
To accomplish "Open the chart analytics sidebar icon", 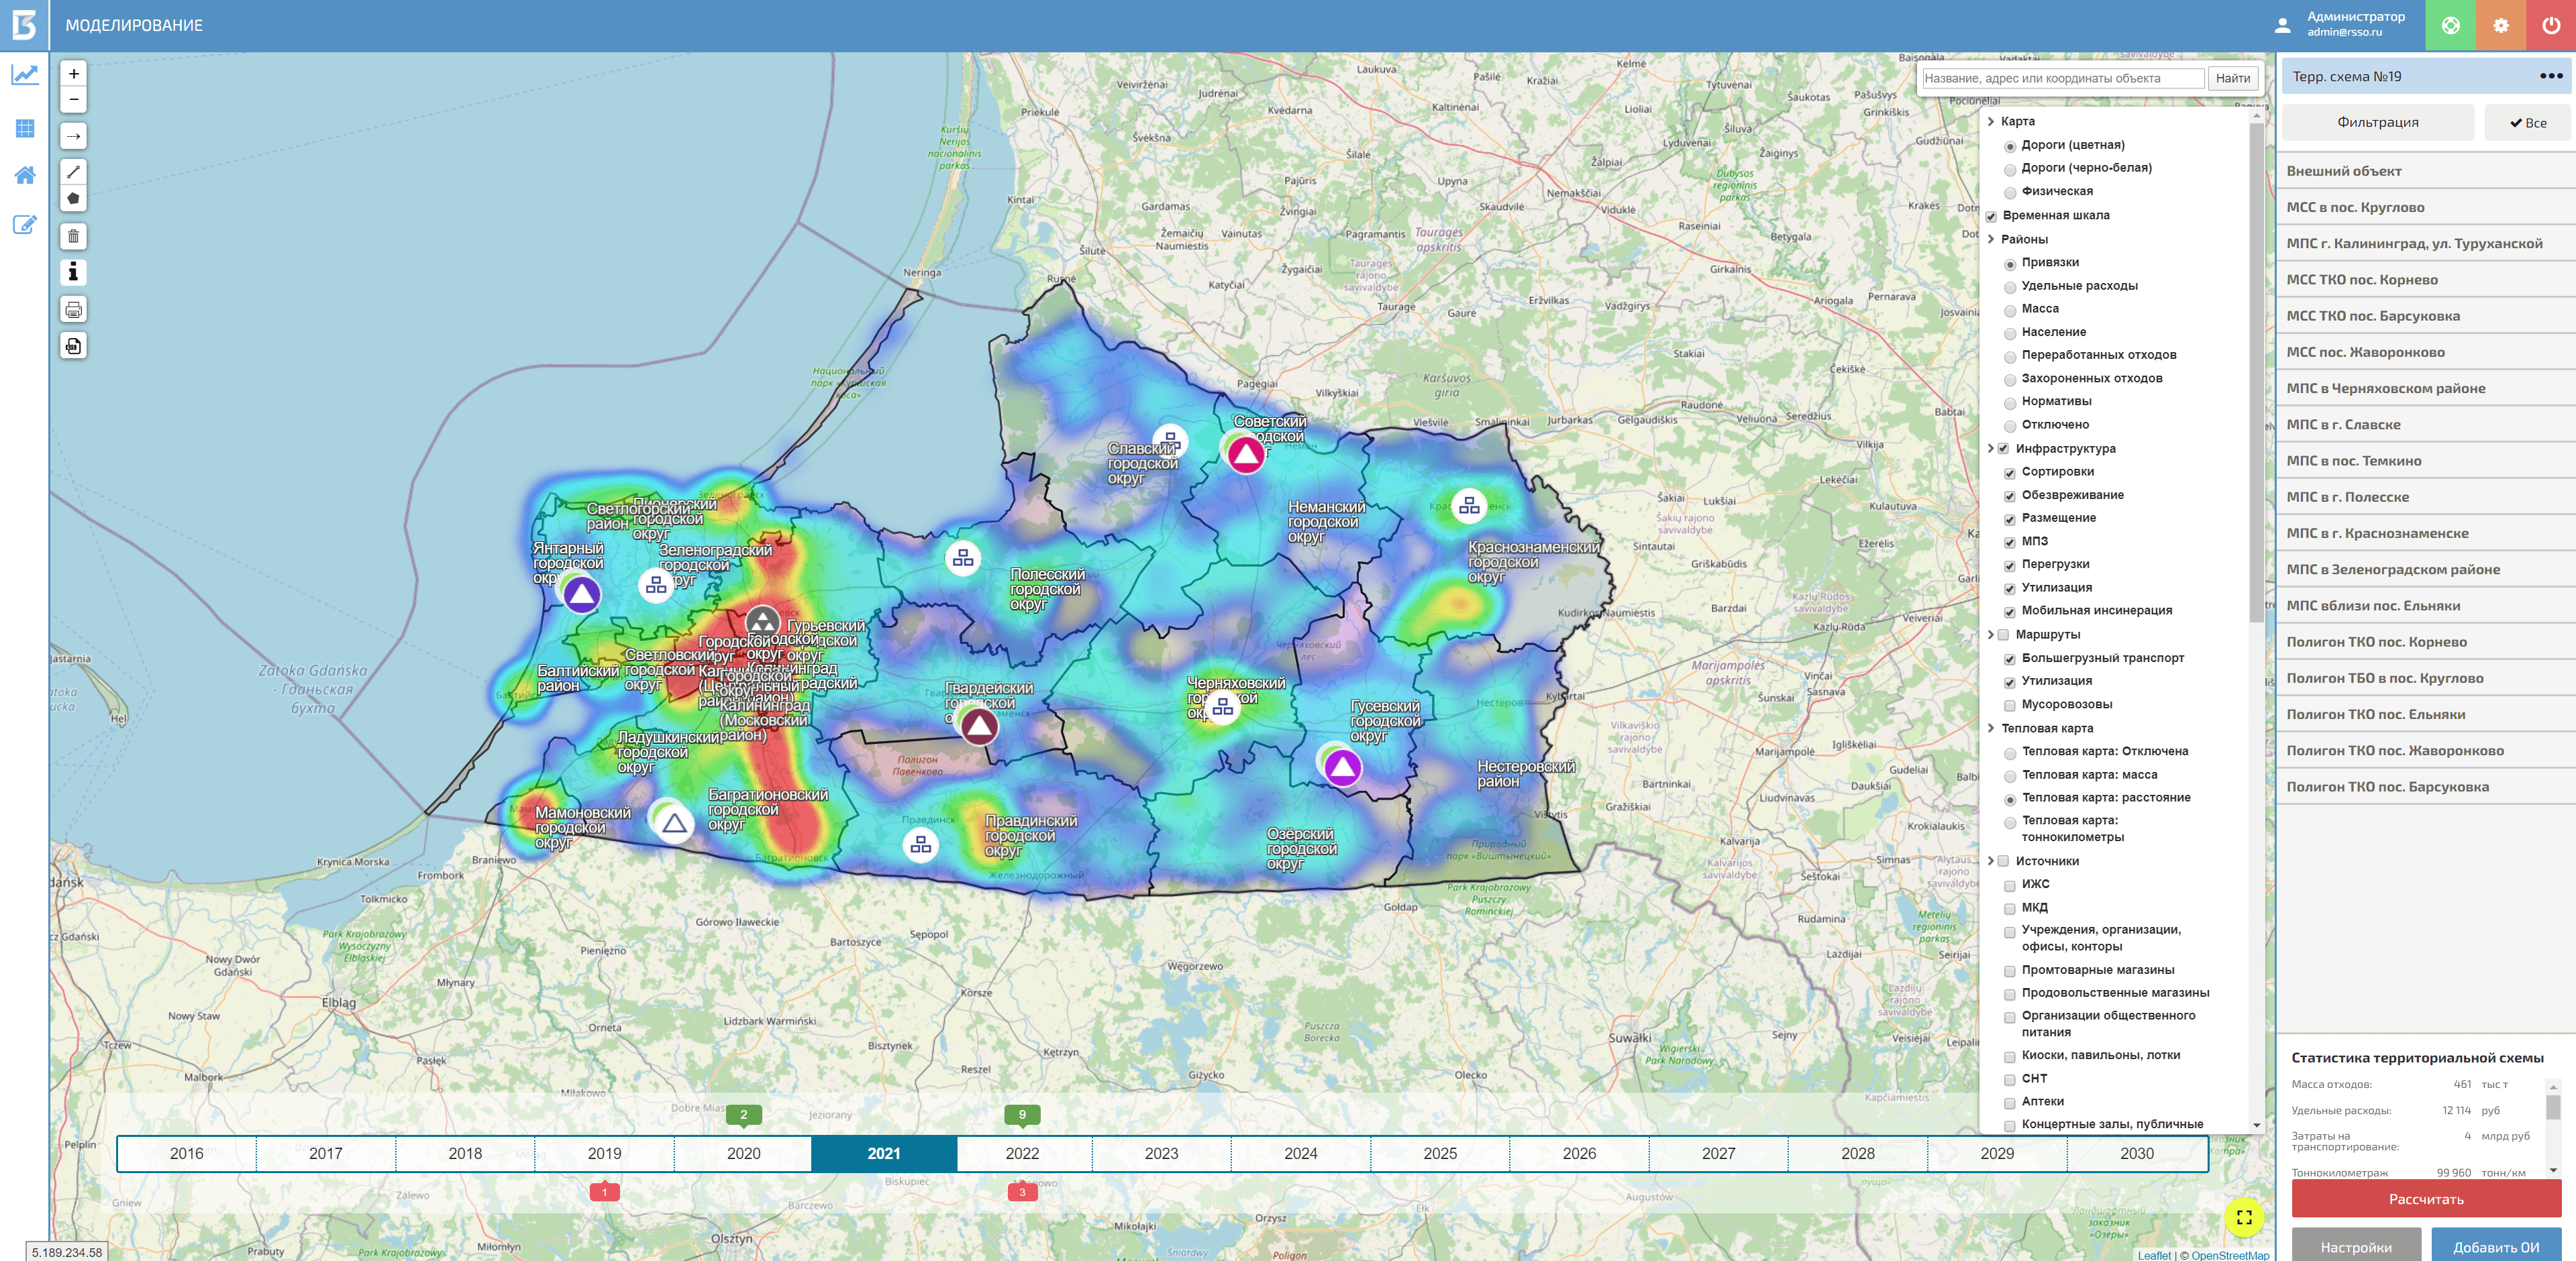I will click(x=25, y=75).
